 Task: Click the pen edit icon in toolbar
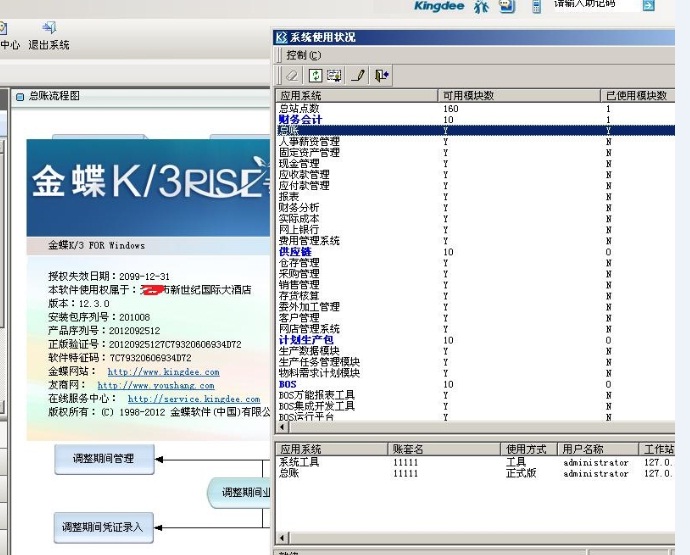click(x=359, y=75)
